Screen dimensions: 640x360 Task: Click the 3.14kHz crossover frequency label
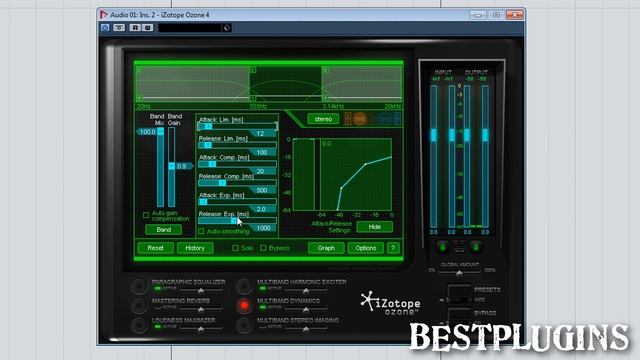[x=333, y=106]
